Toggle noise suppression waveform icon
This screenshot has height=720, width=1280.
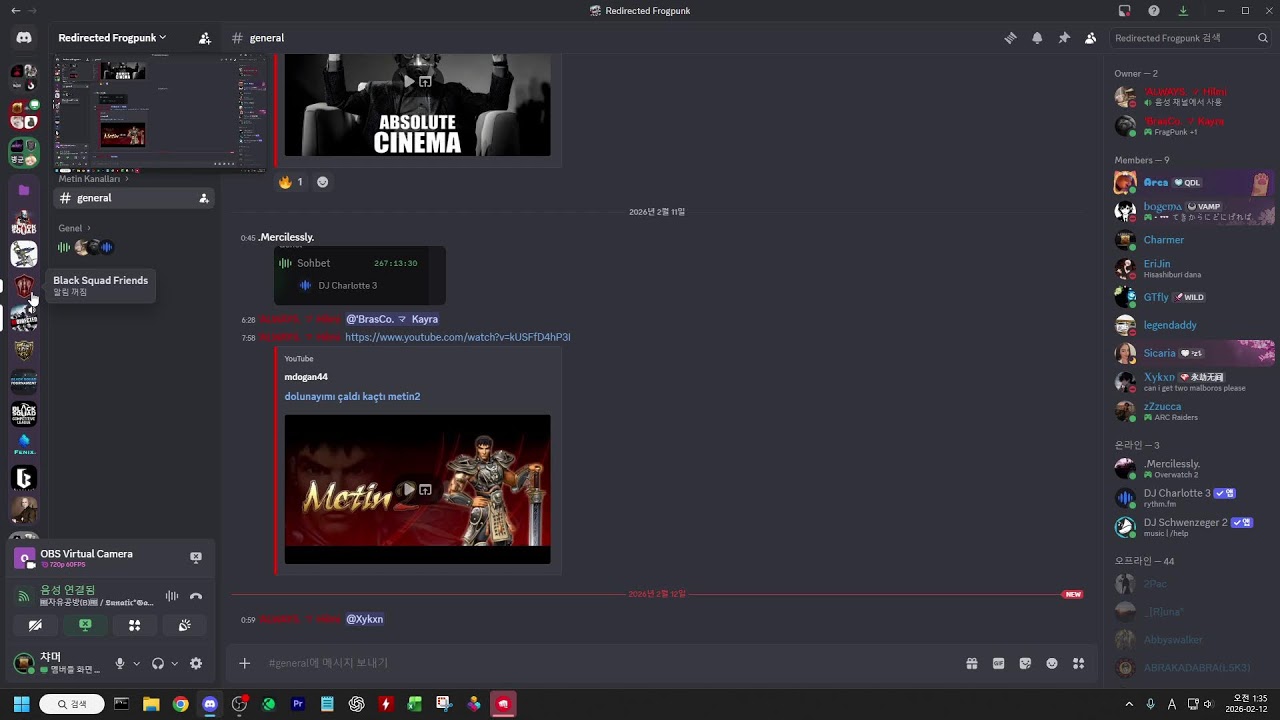tap(172, 596)
